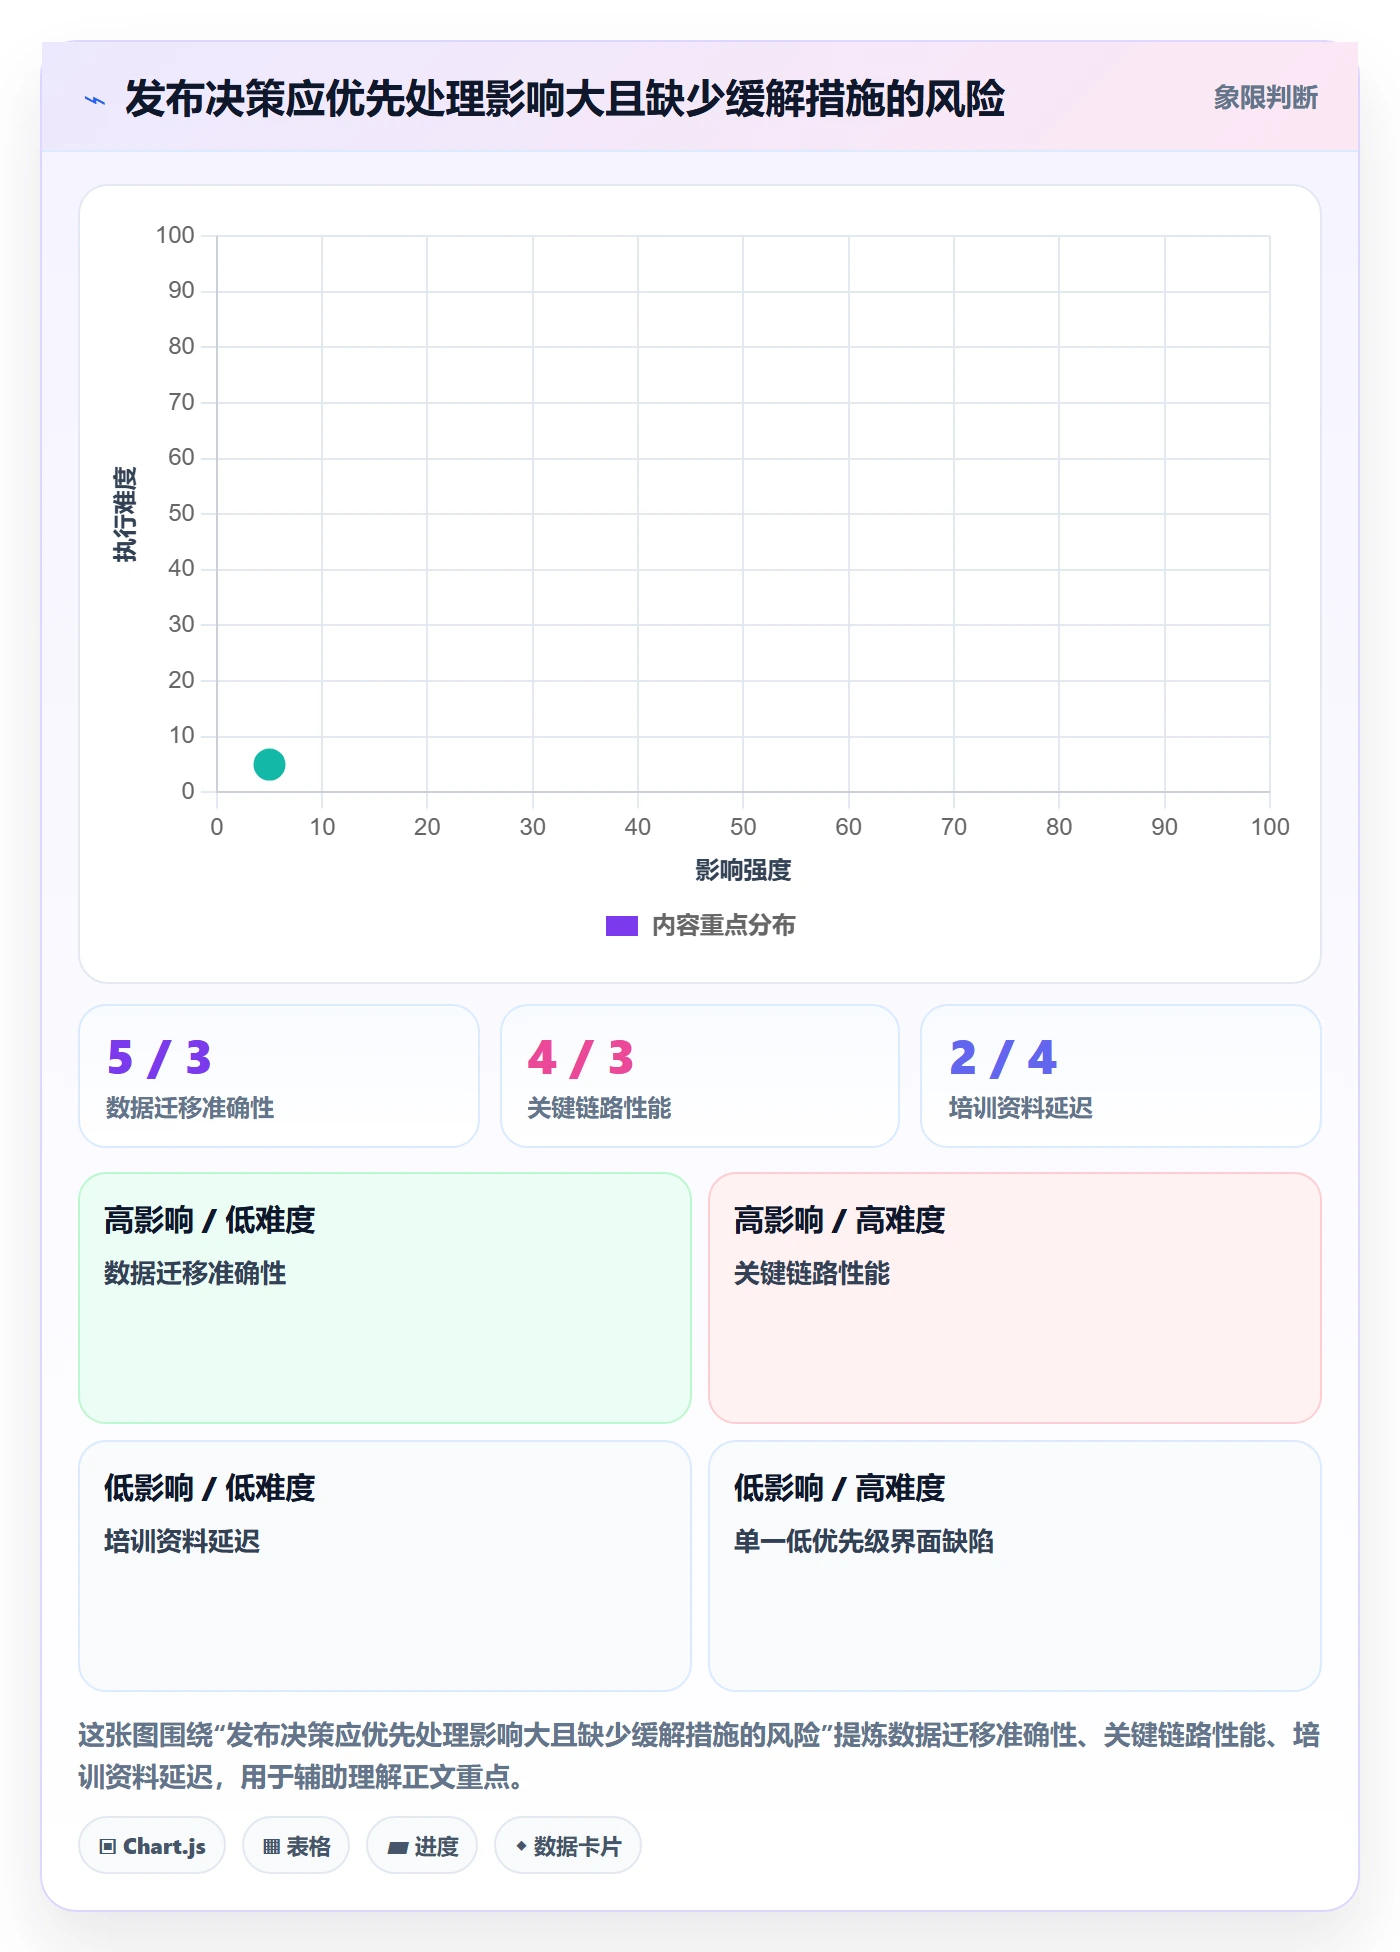Click the 数据迁移准确性 metric card label

[x=190, y=1108]
